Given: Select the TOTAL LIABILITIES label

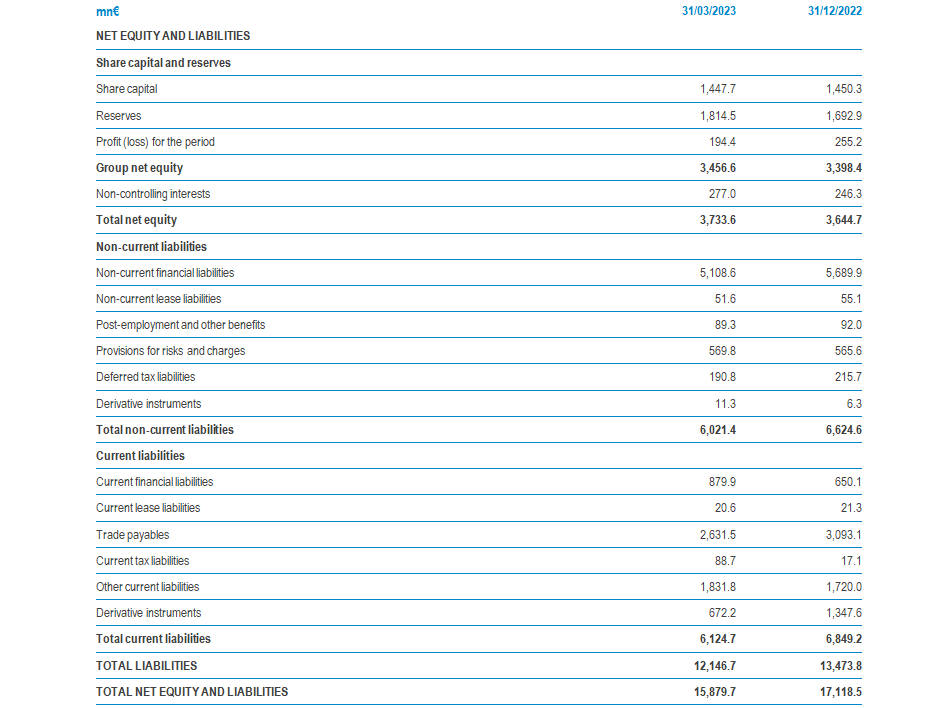Looking at the screenshot, I should [146, 666].
